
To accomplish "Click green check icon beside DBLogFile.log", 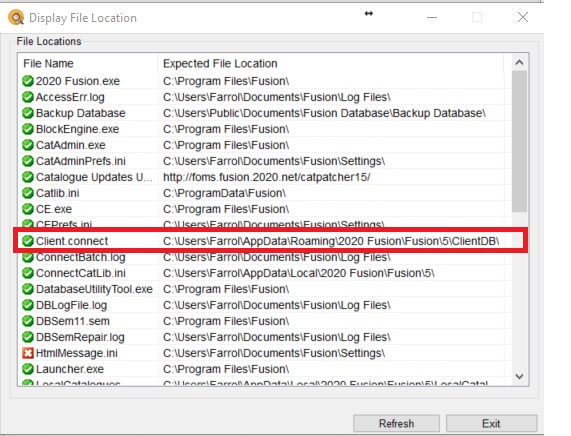I will (x=28, y=305).
